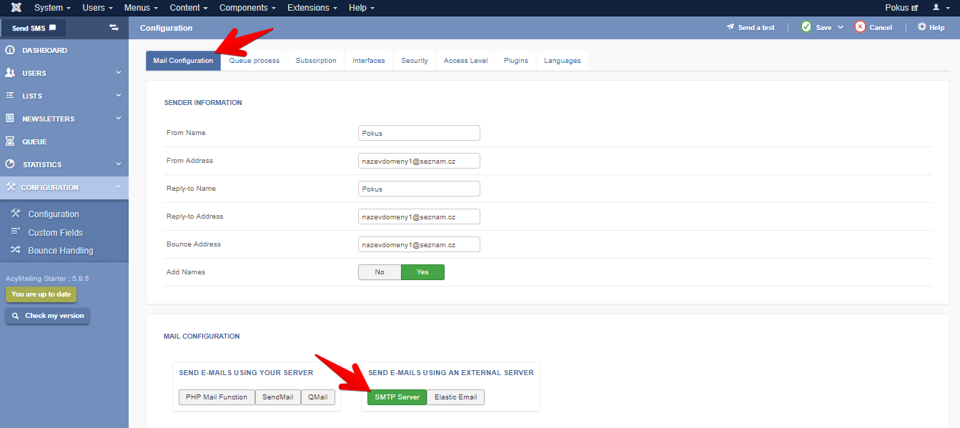Select Elastic Email option
Viewport: 960px width, 428px height.
456,397
